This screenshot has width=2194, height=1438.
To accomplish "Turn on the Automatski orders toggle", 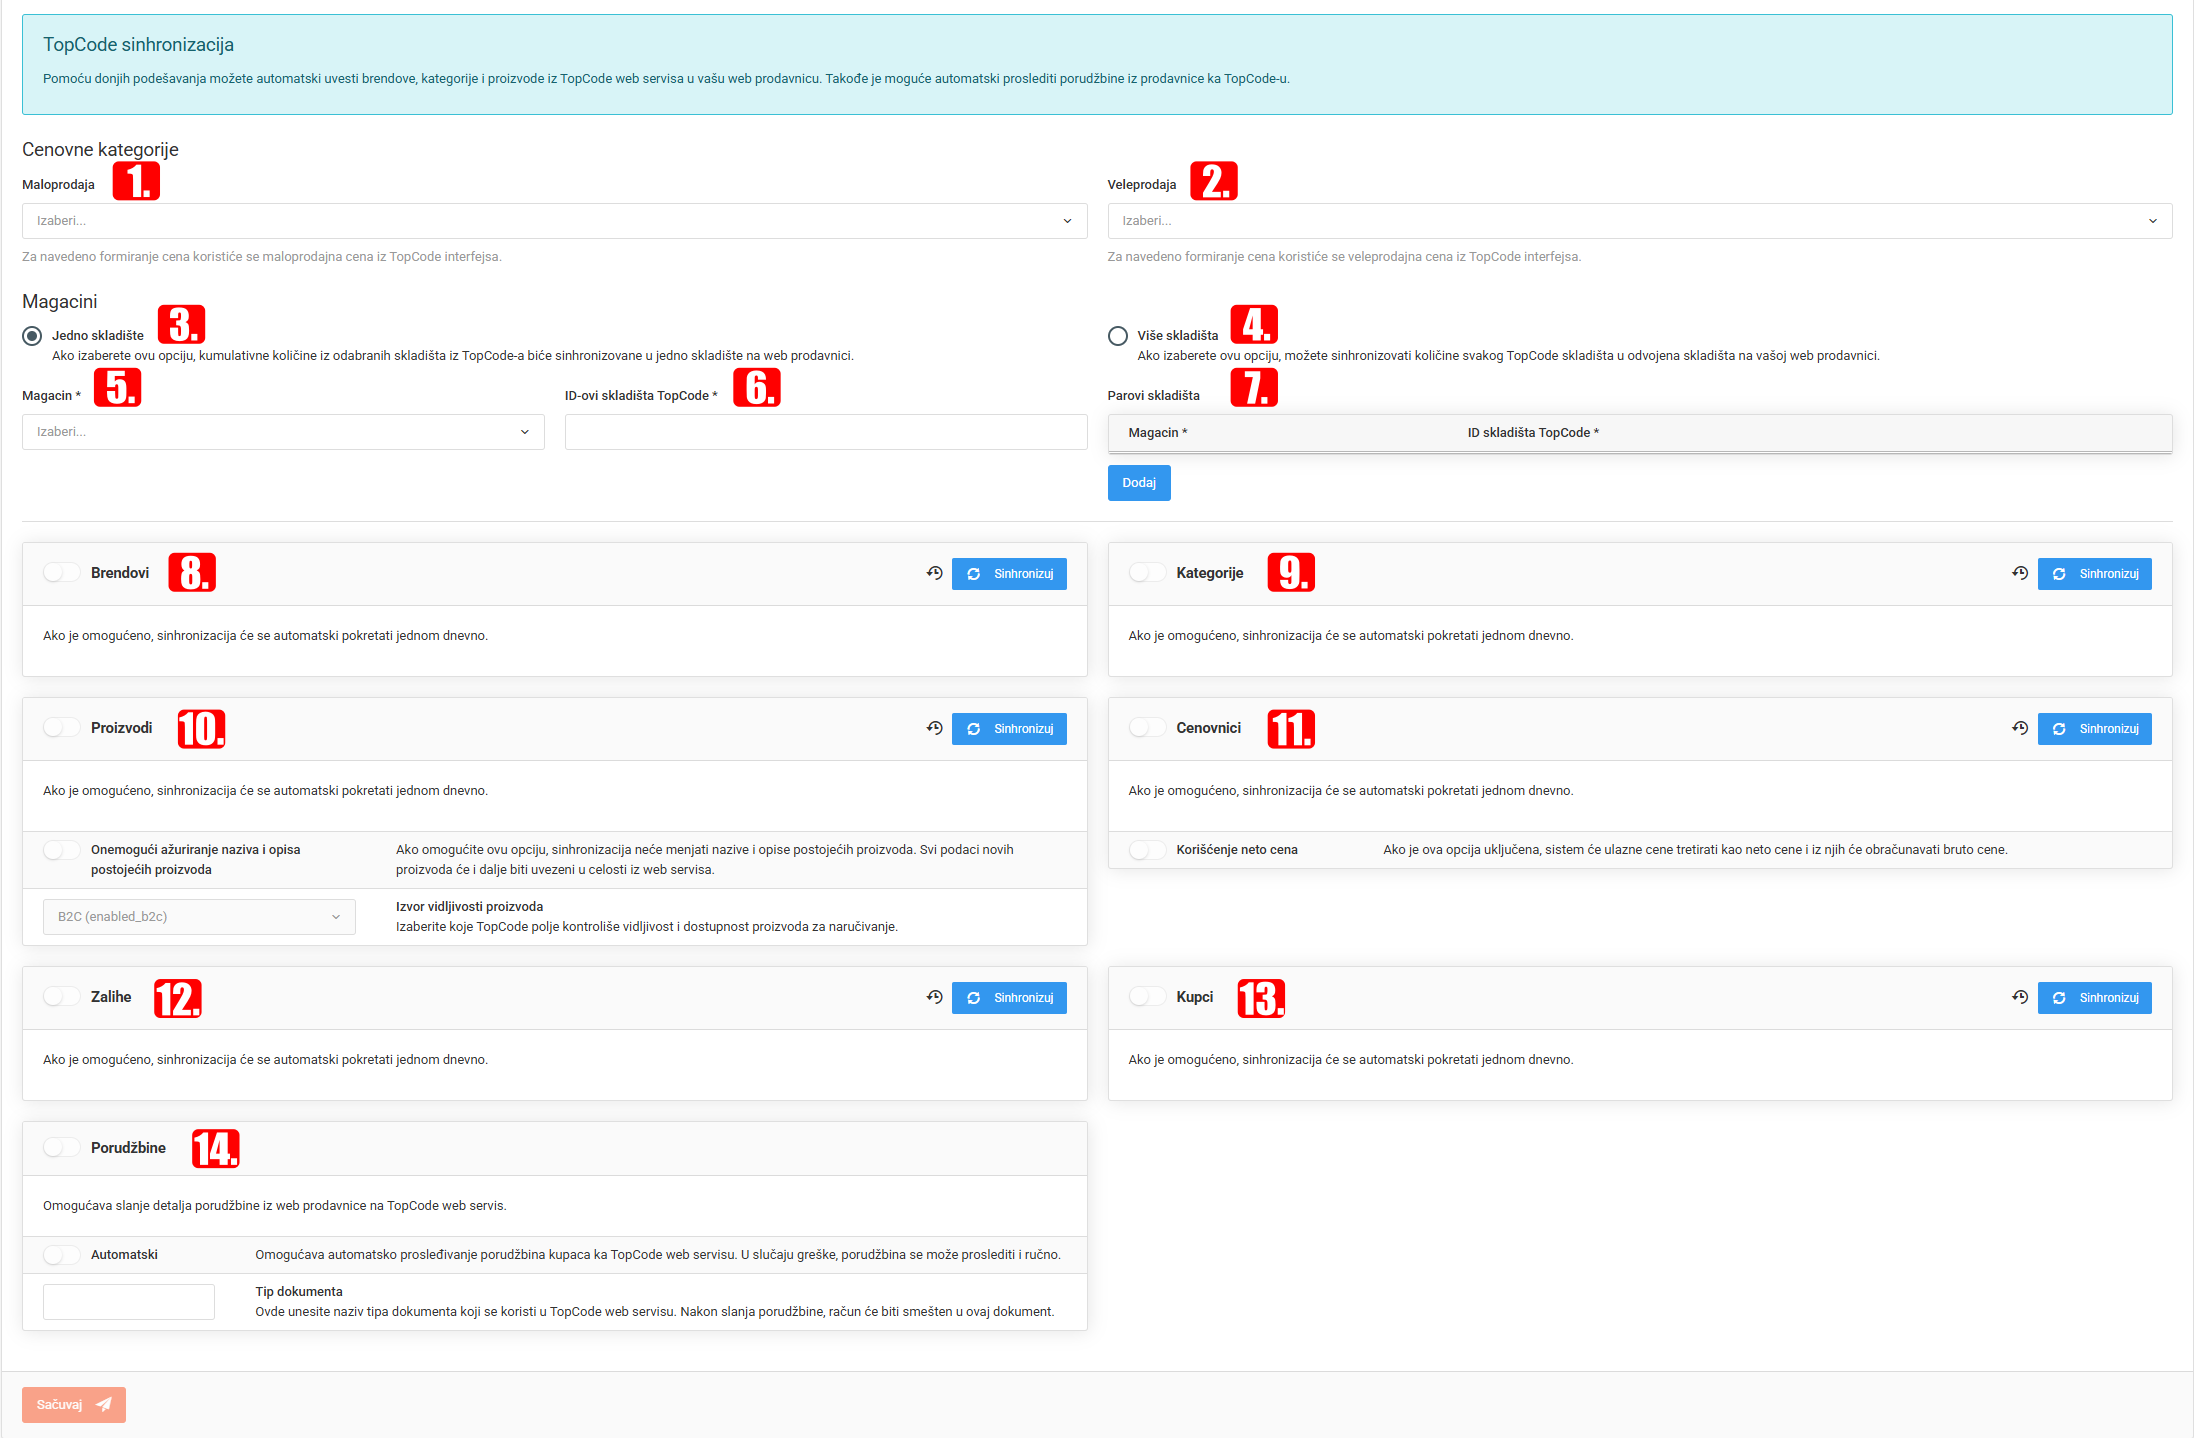I will pyautogui.click(x=61, y=1255).
